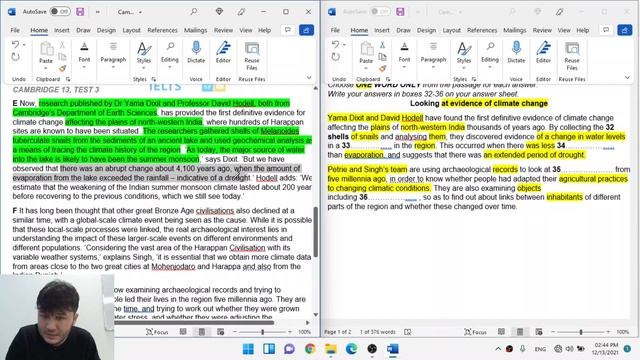Save the document in left Word window
The width and height of the screenshot is (640, 360).
click(x=80, y=11)
